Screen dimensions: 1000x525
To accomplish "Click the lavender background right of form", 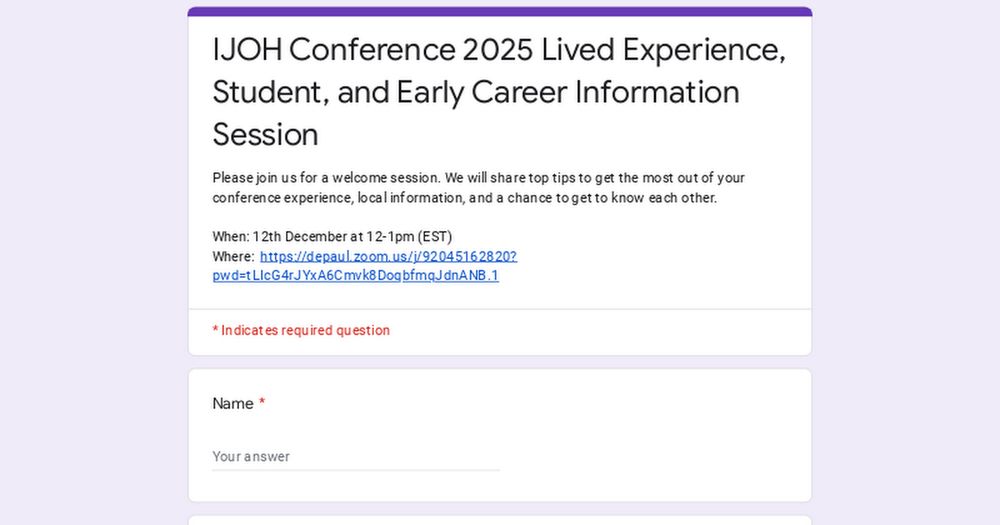I will pyautogui.click(x=906, y=262).
